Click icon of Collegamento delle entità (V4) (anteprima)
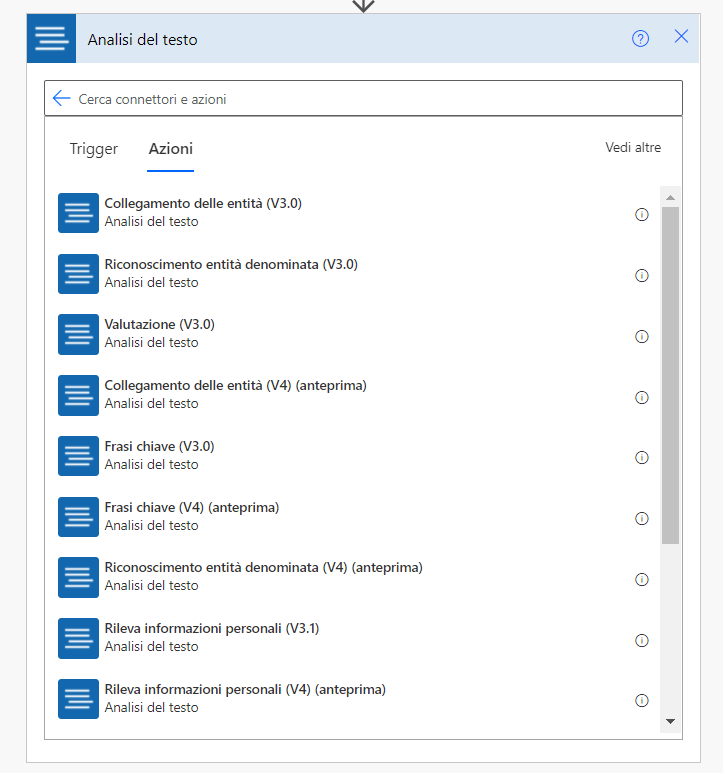 tap(78, 395)
